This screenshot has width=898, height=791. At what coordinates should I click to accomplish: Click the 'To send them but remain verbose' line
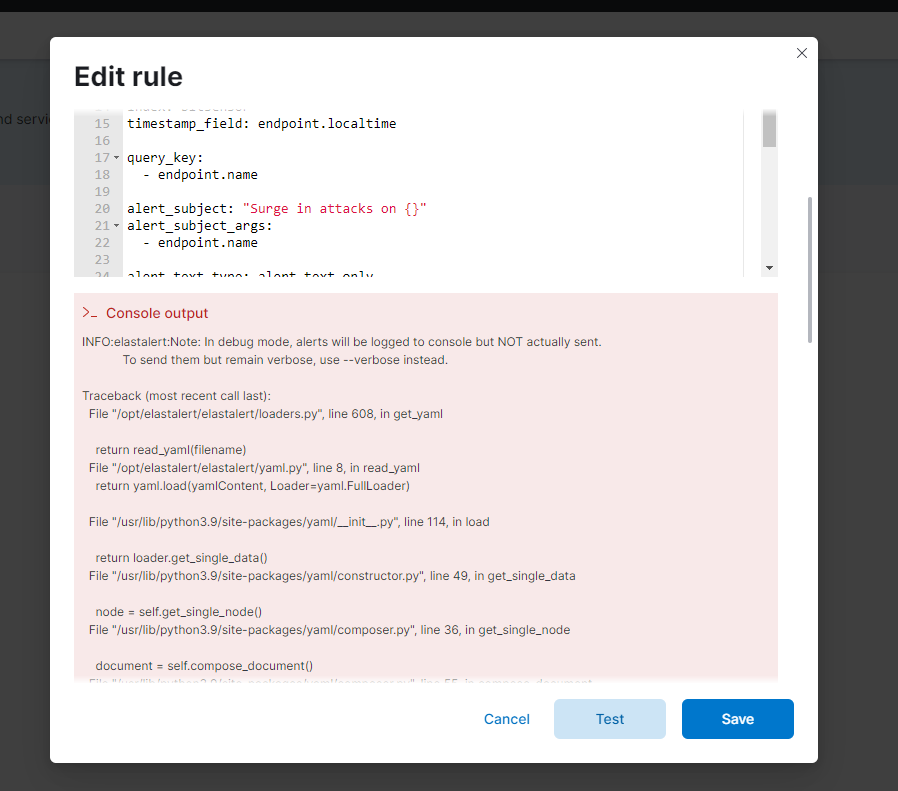pos(285,360)
